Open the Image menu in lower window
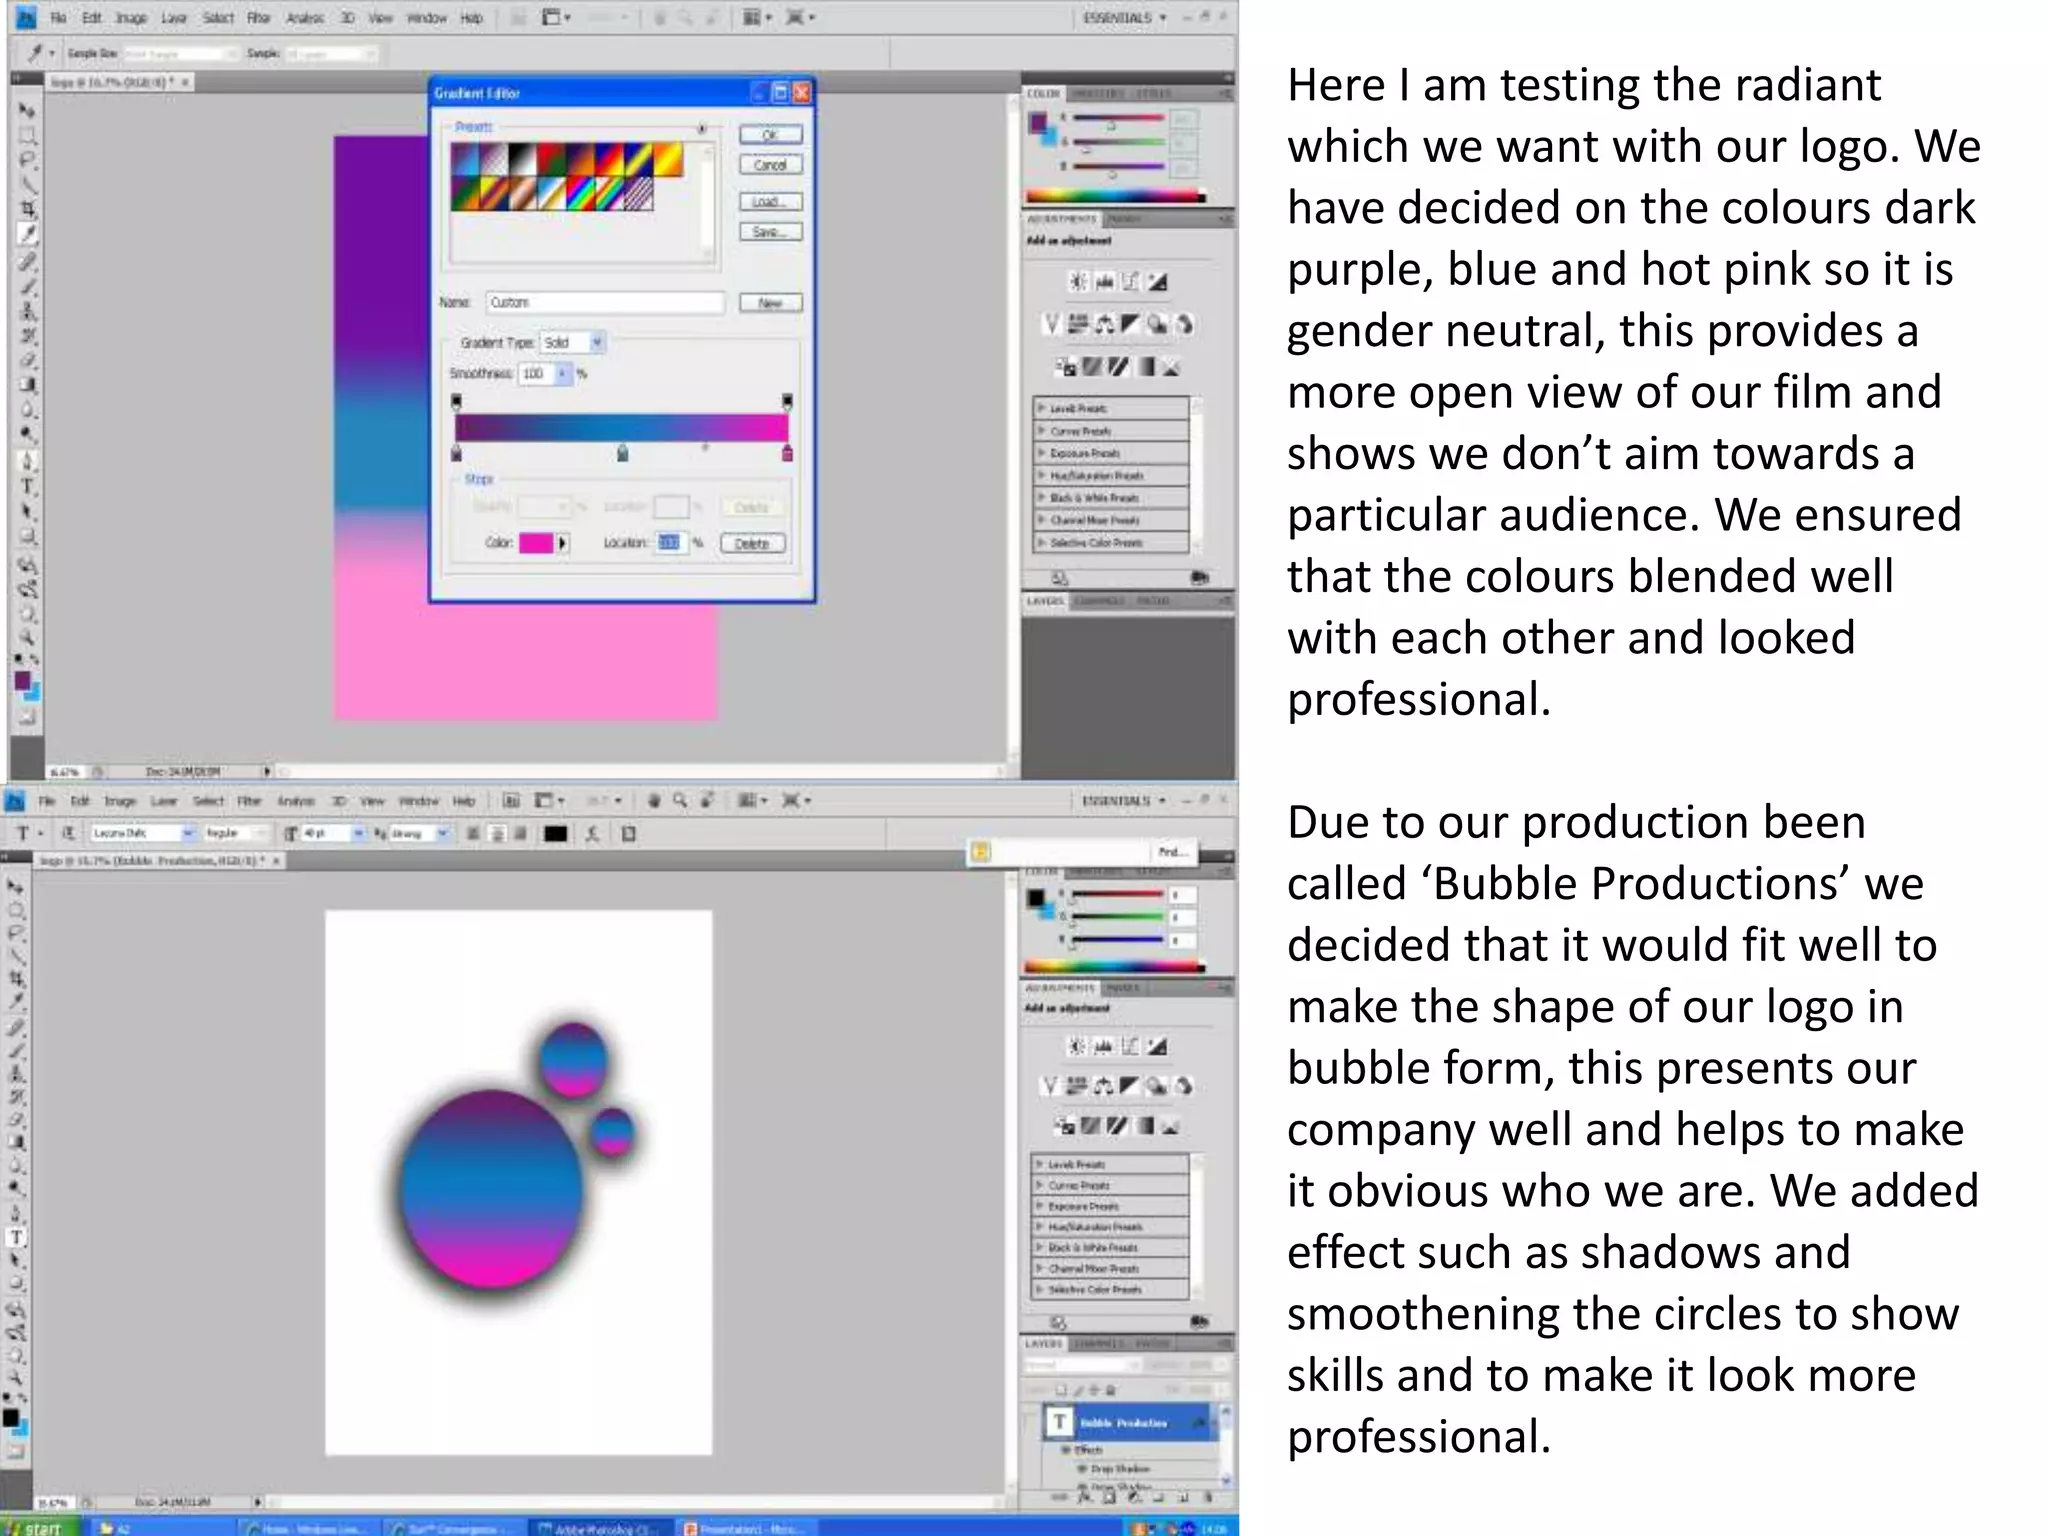The height and width of the screenshot is (1536, 2048). point(120,801)
